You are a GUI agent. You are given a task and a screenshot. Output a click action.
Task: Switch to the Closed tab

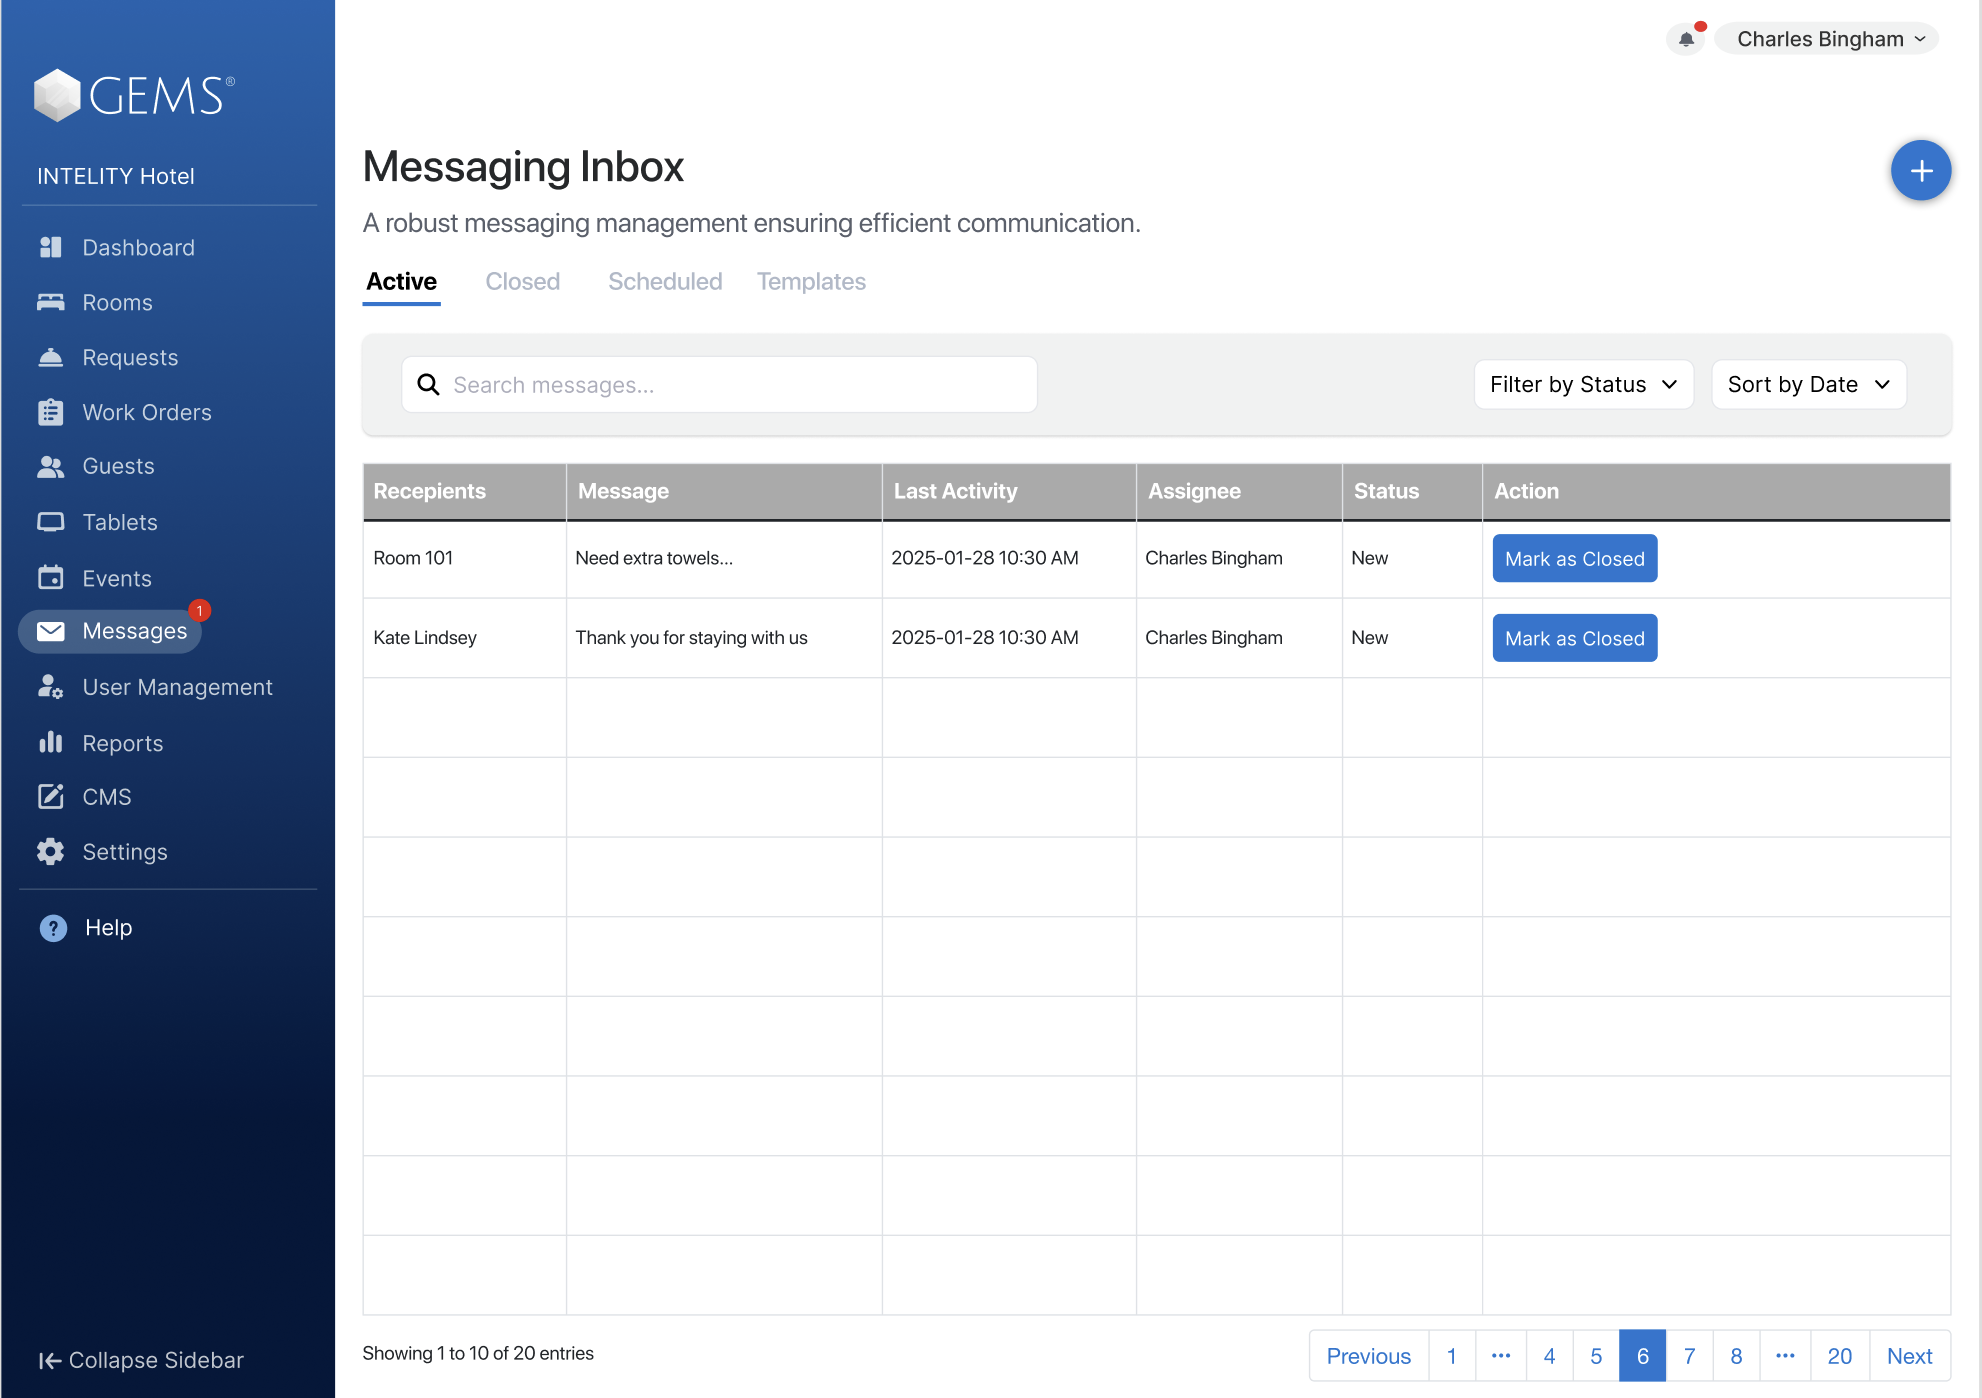tap(523, 282)
